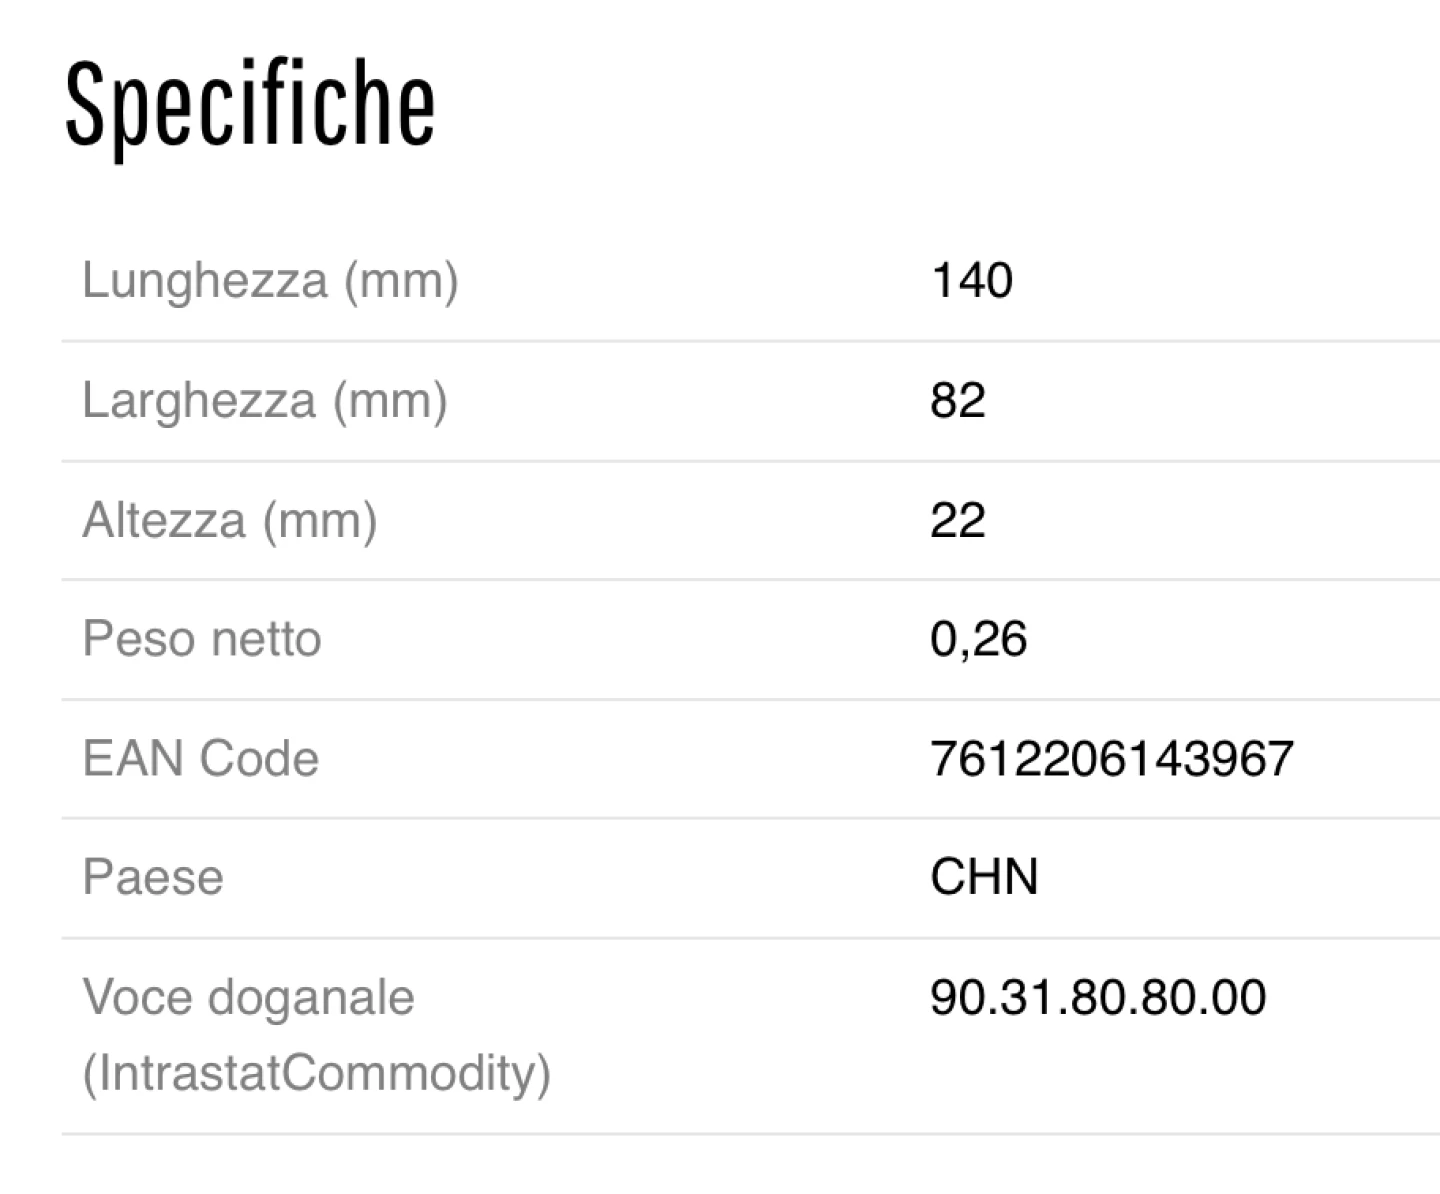1440x1194 pixels.
Task: Select the Altezza (mm) label
Action: (230, 520)
